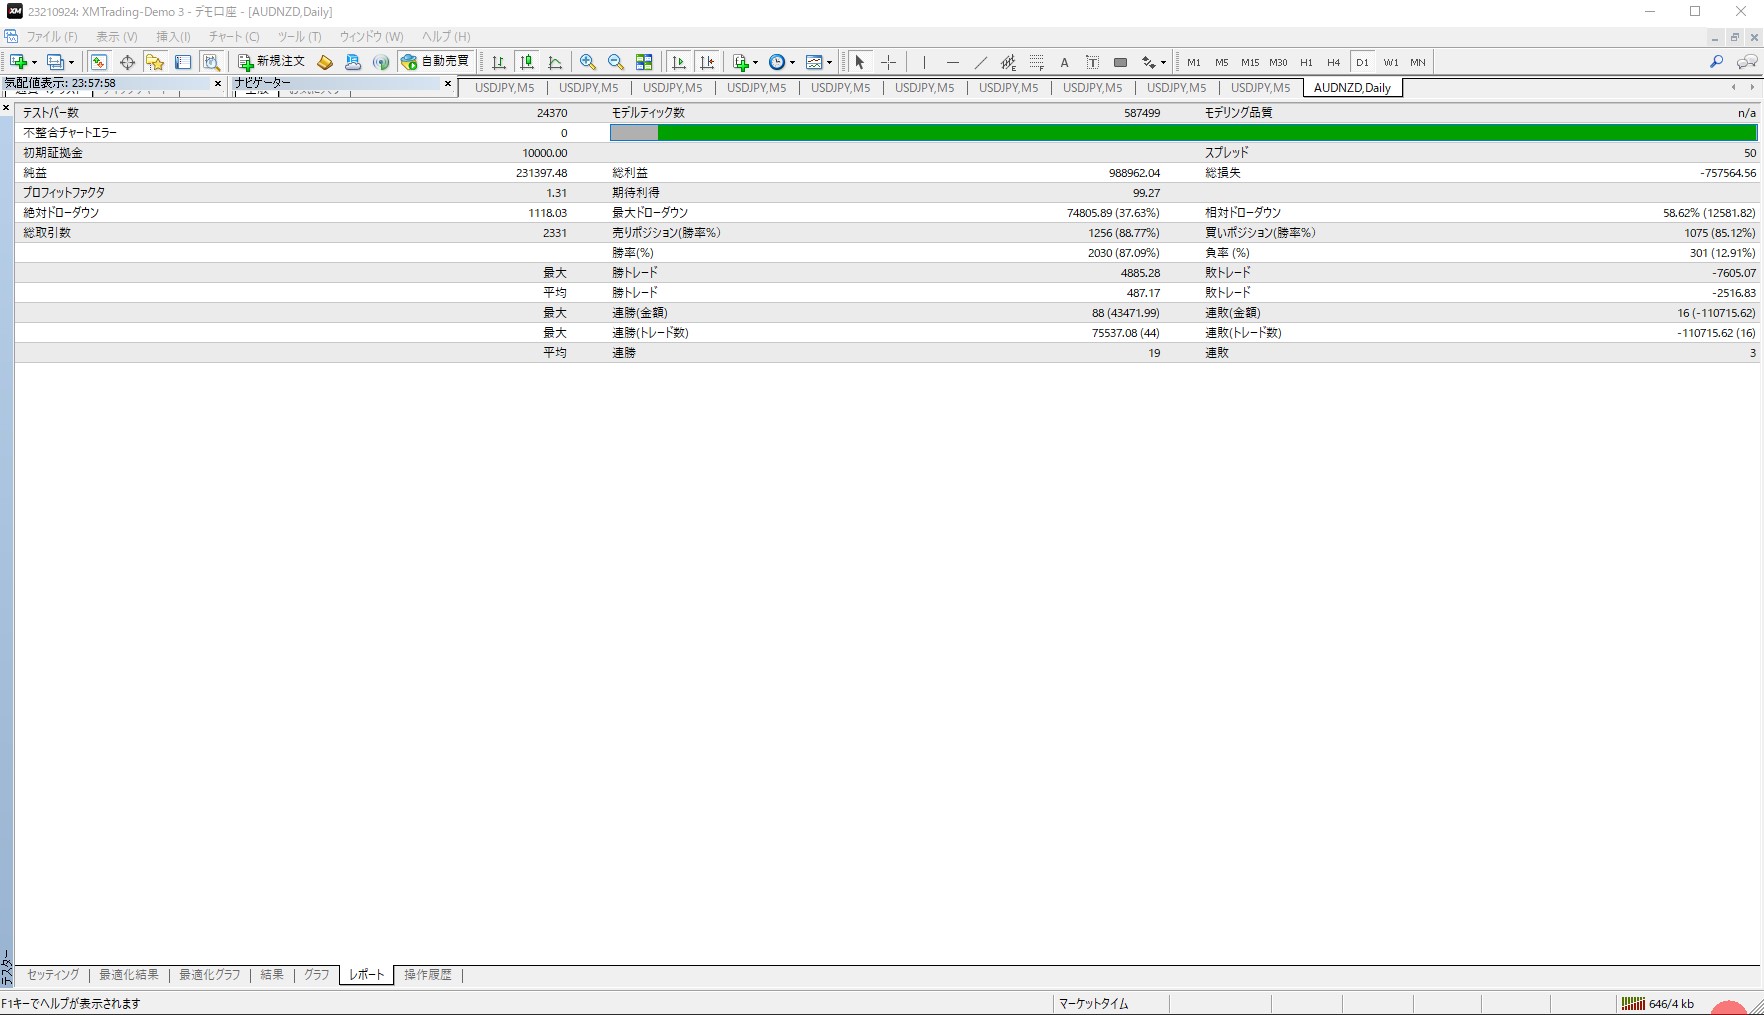Close the ナビゲーター panel

pyautogui.click(x=448, y=84)
